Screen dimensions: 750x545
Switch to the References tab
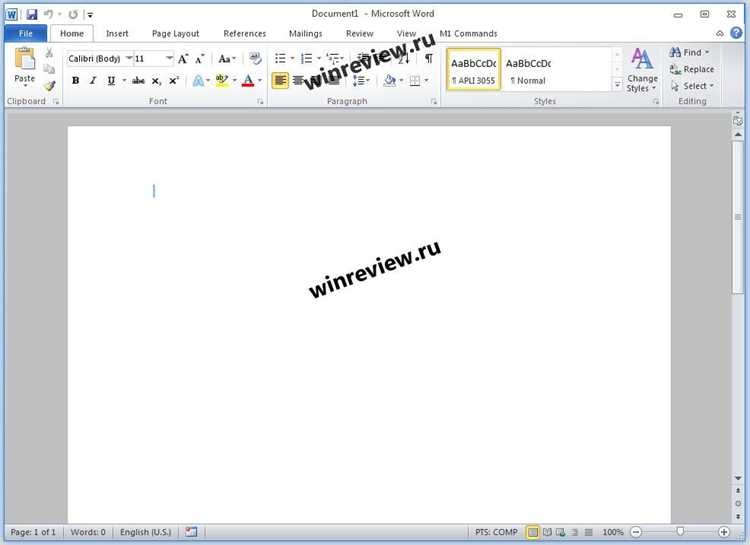[244, 33]
